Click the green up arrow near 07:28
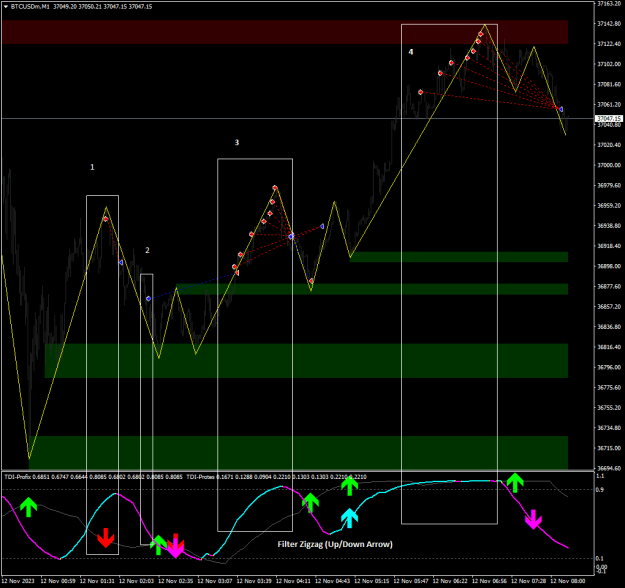The image size is (625, 588). pos(515,483)
